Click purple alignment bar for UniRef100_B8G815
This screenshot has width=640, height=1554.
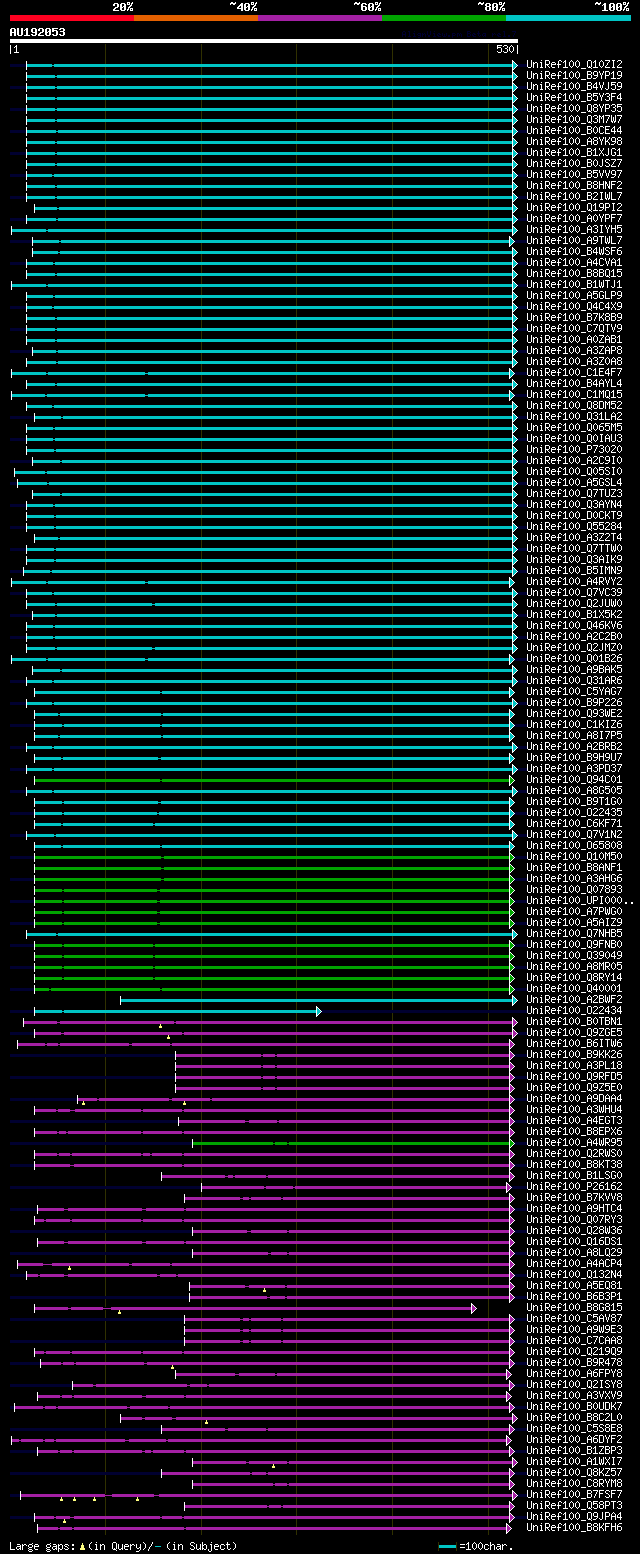point(252,1307)
